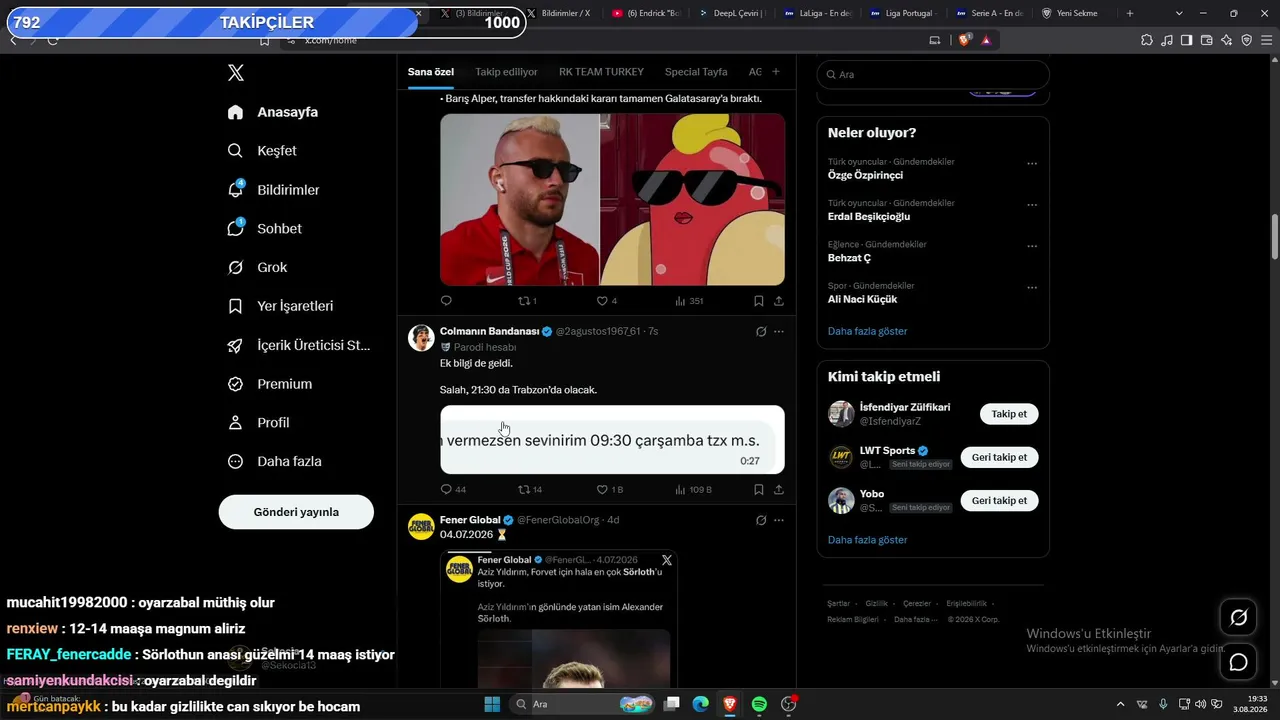
Task: Like the Colmanın Bandanası post
Action: point(610,490)
